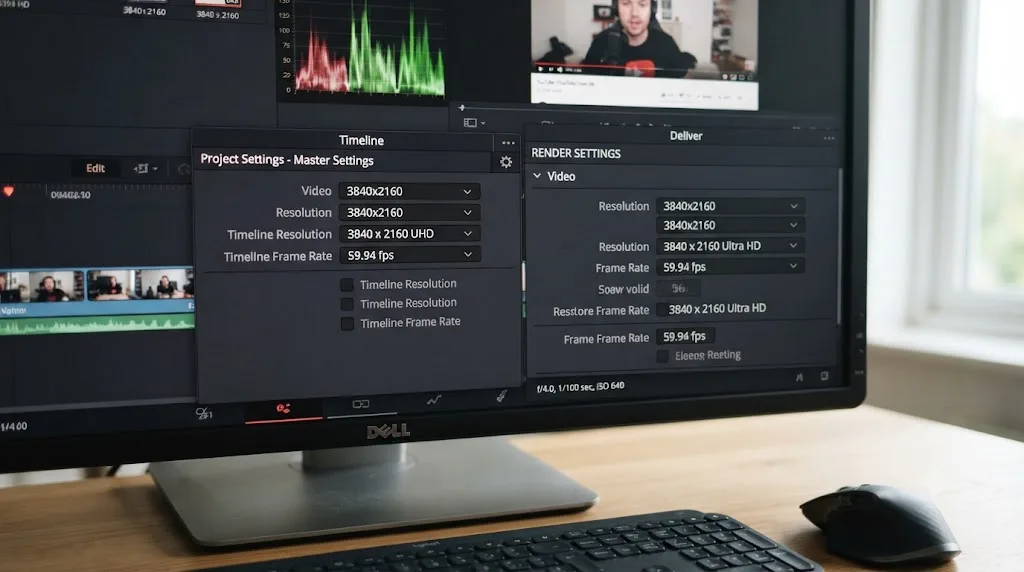Click the Project Settings - Master Settings title
The width and height of the screenshot is (1024, 572).
click(287, 160)
